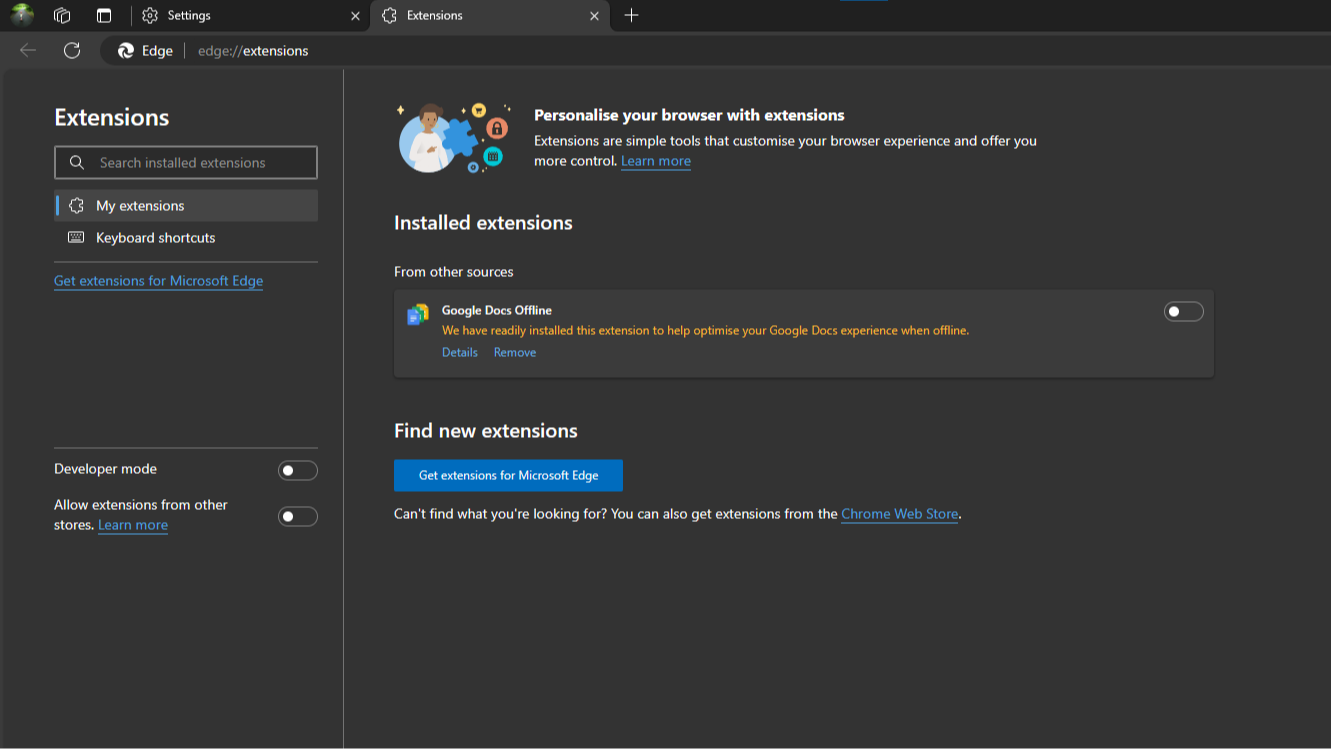This screenshot has width=1331, height=749.
Task: Click the Installed extensions heading
Action: pos(483,223)
